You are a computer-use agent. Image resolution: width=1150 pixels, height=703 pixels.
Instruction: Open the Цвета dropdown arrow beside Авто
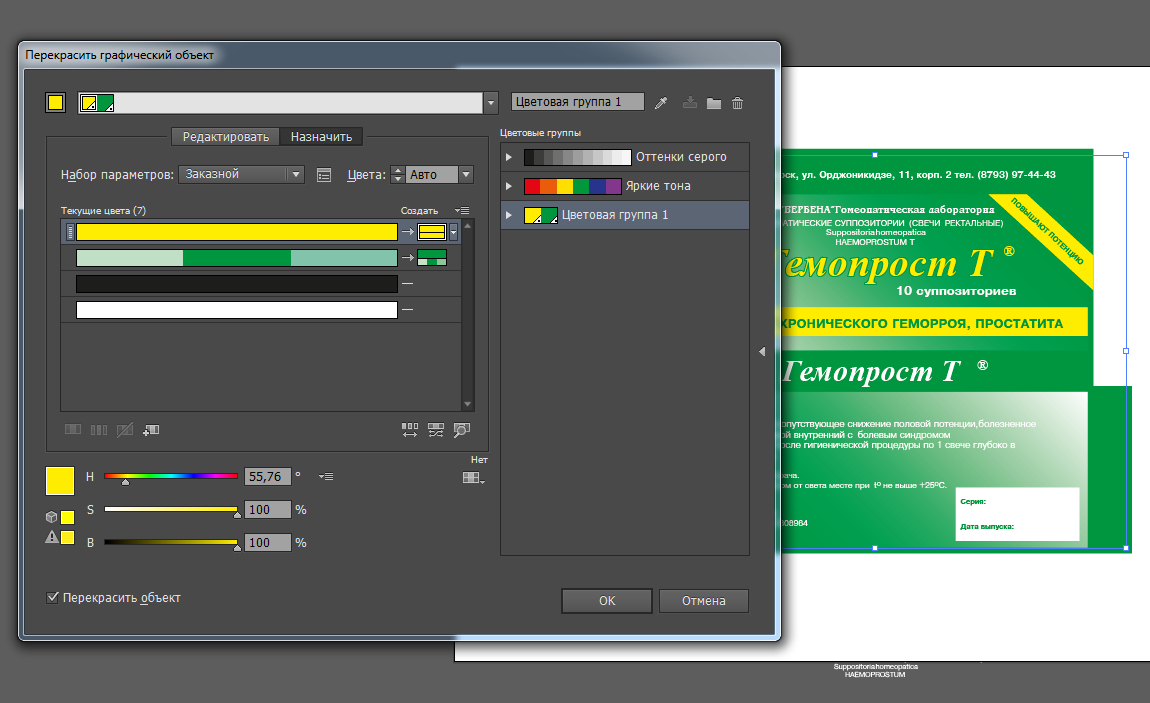466,174
